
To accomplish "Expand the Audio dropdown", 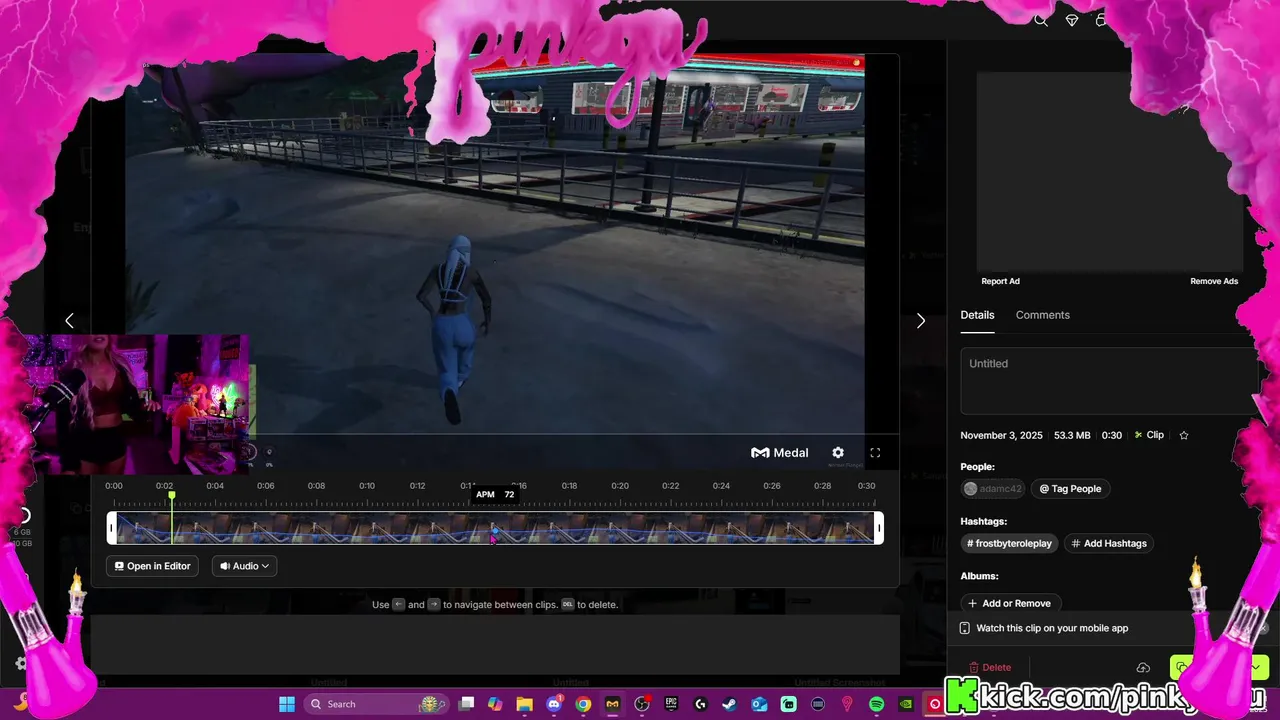I will click(244, 566).
